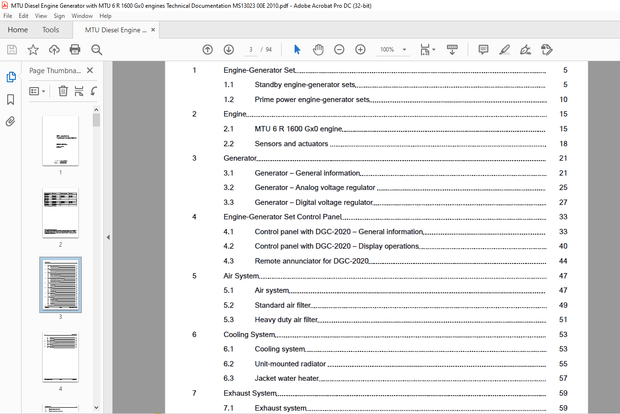The width and height of the screenshot is (620, 414).
Task: Add document to starred with star icon
Action: point(33,49)
